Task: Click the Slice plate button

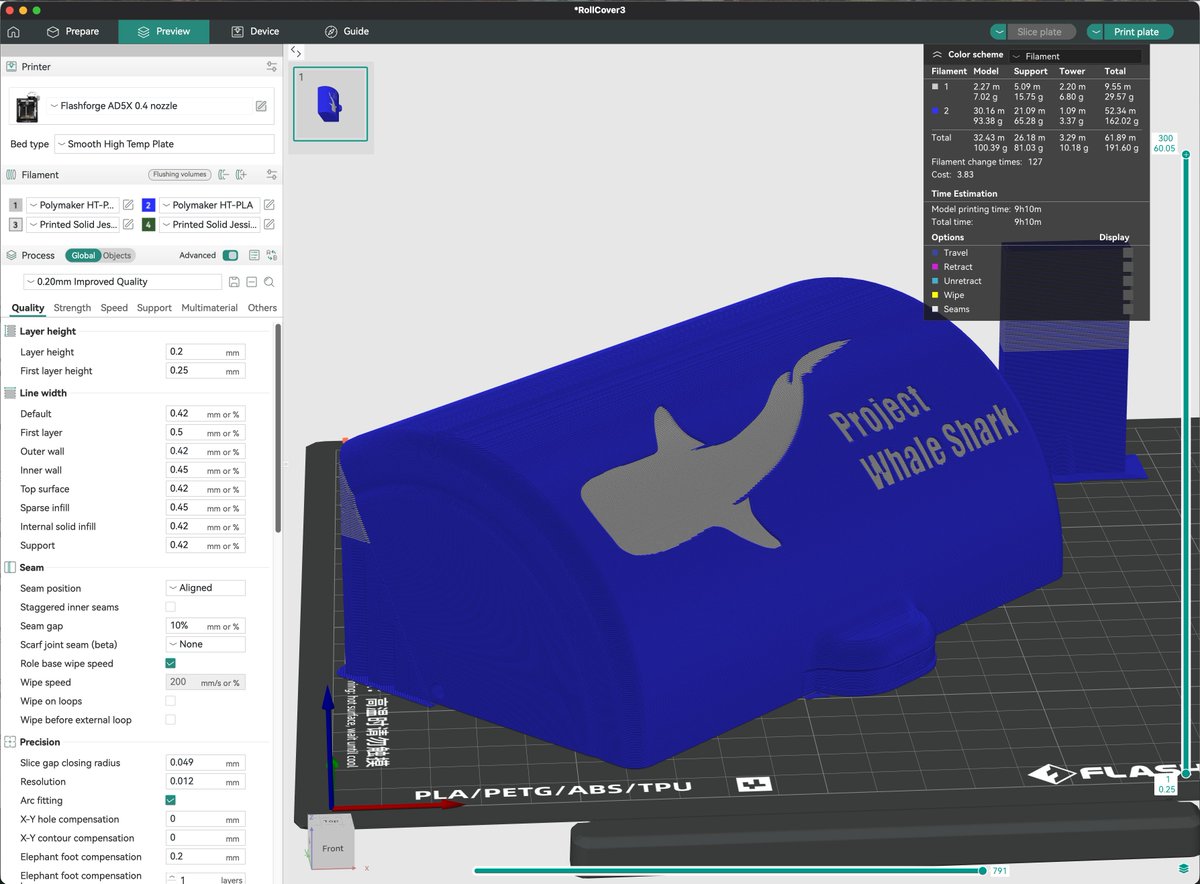Action: [x=1040, y=32]
